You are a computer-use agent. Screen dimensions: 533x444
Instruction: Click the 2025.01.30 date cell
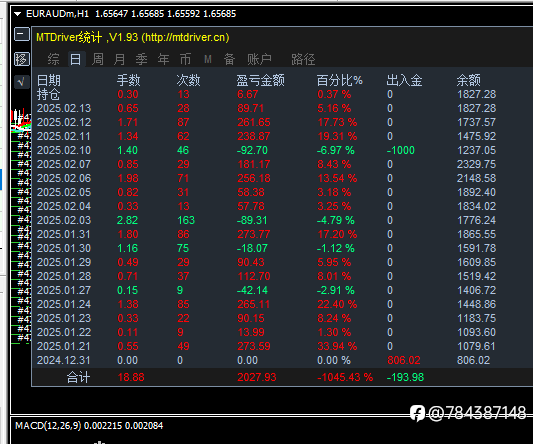point(64,248)
